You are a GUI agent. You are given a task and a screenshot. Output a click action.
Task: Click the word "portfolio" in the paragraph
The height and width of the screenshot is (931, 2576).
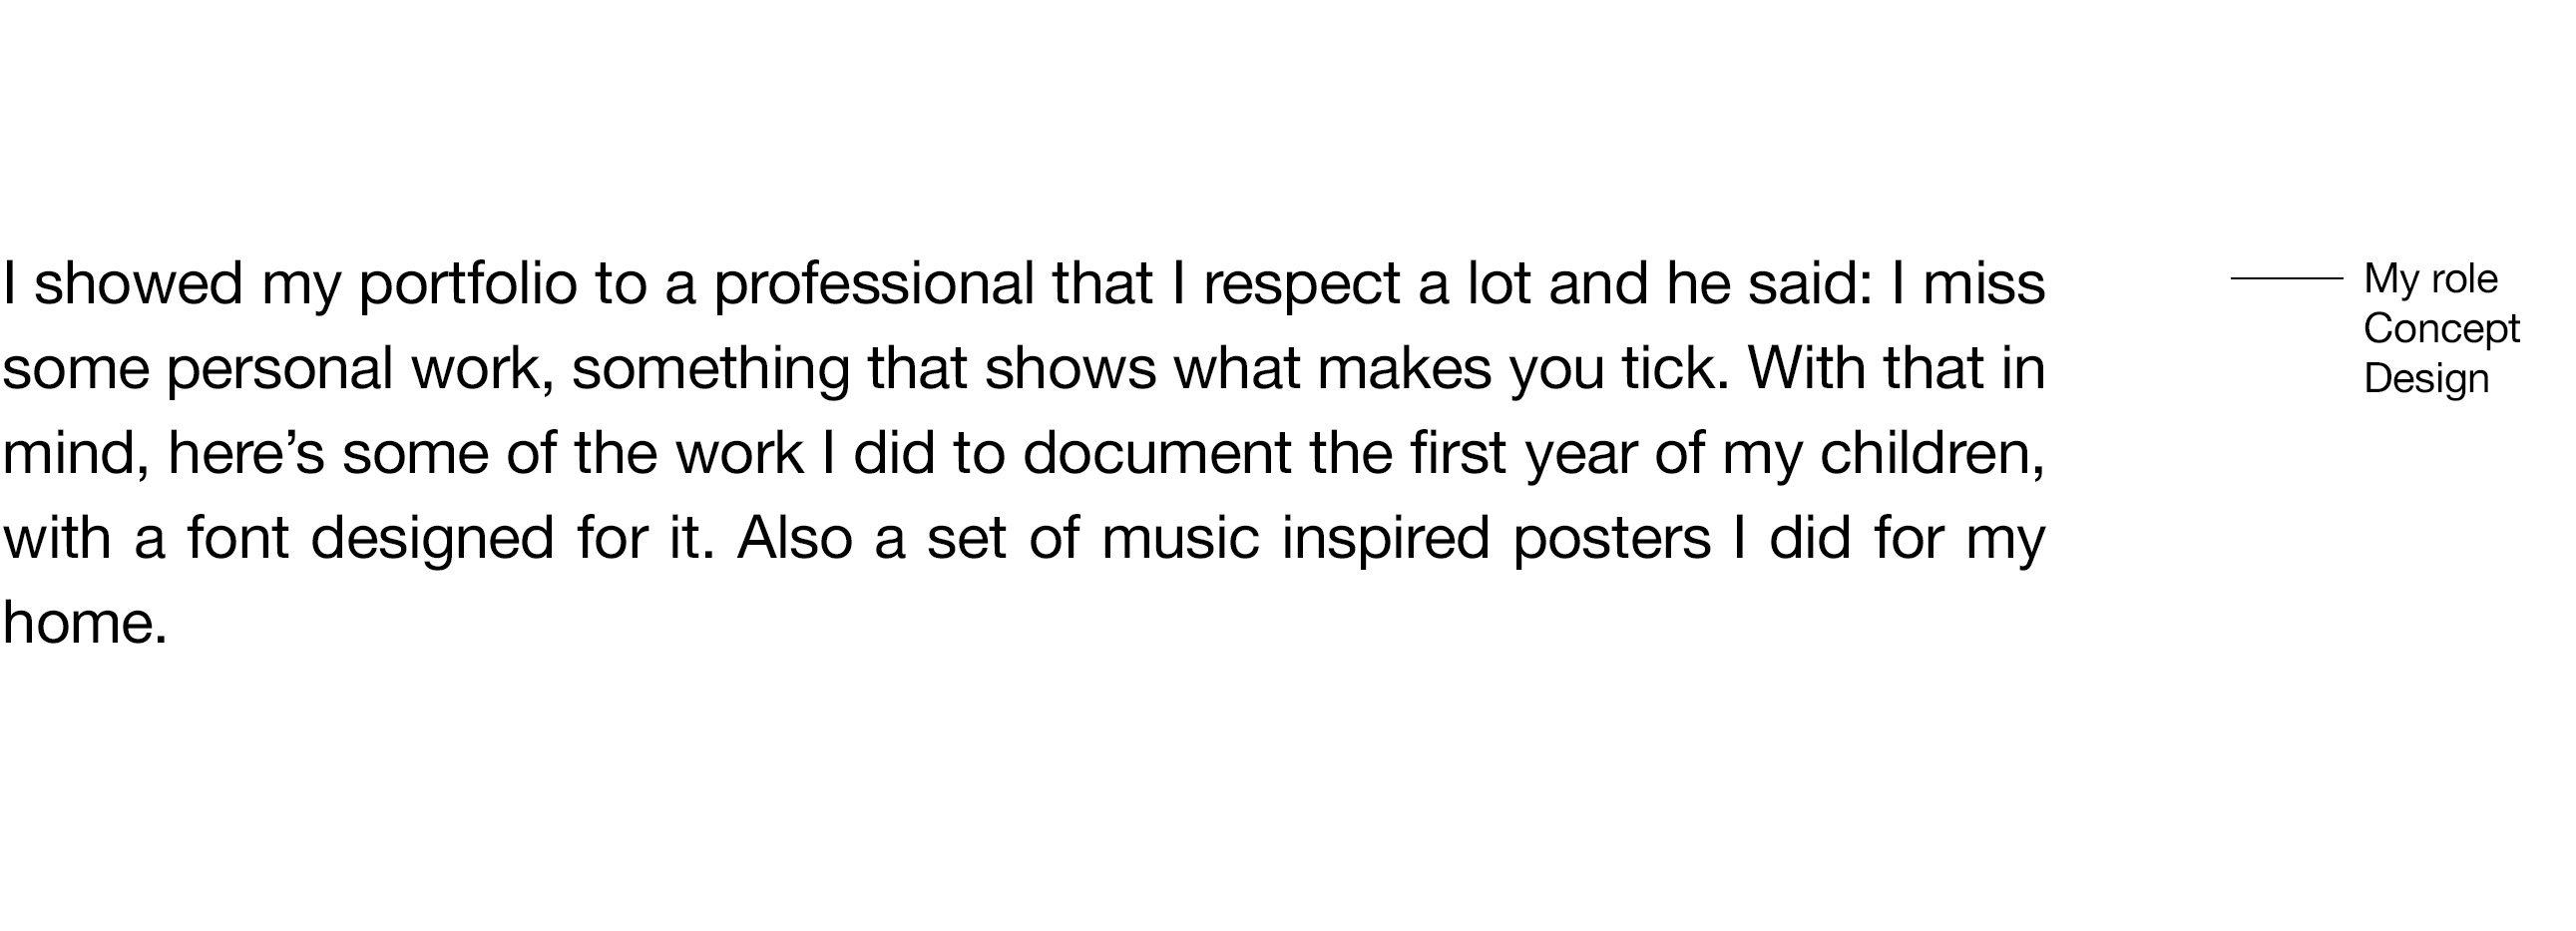point(467,284)
